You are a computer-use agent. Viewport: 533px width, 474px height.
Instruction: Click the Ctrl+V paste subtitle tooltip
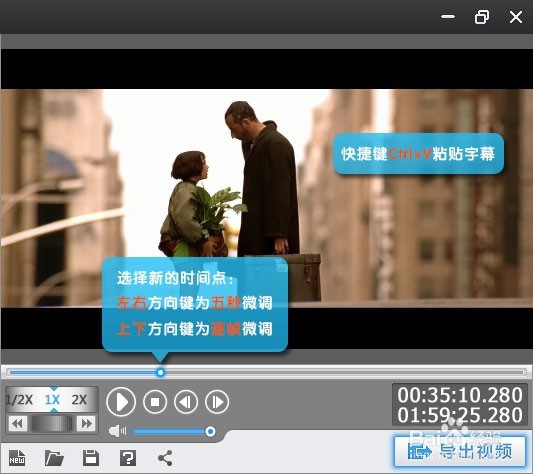pyautogui.click(x=418, y=154)
